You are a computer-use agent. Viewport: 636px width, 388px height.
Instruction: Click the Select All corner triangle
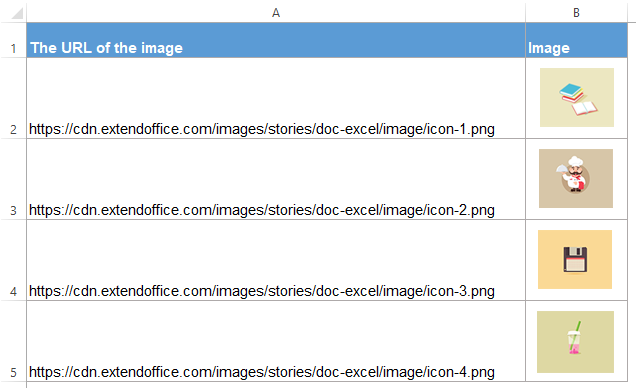(17, 13)
